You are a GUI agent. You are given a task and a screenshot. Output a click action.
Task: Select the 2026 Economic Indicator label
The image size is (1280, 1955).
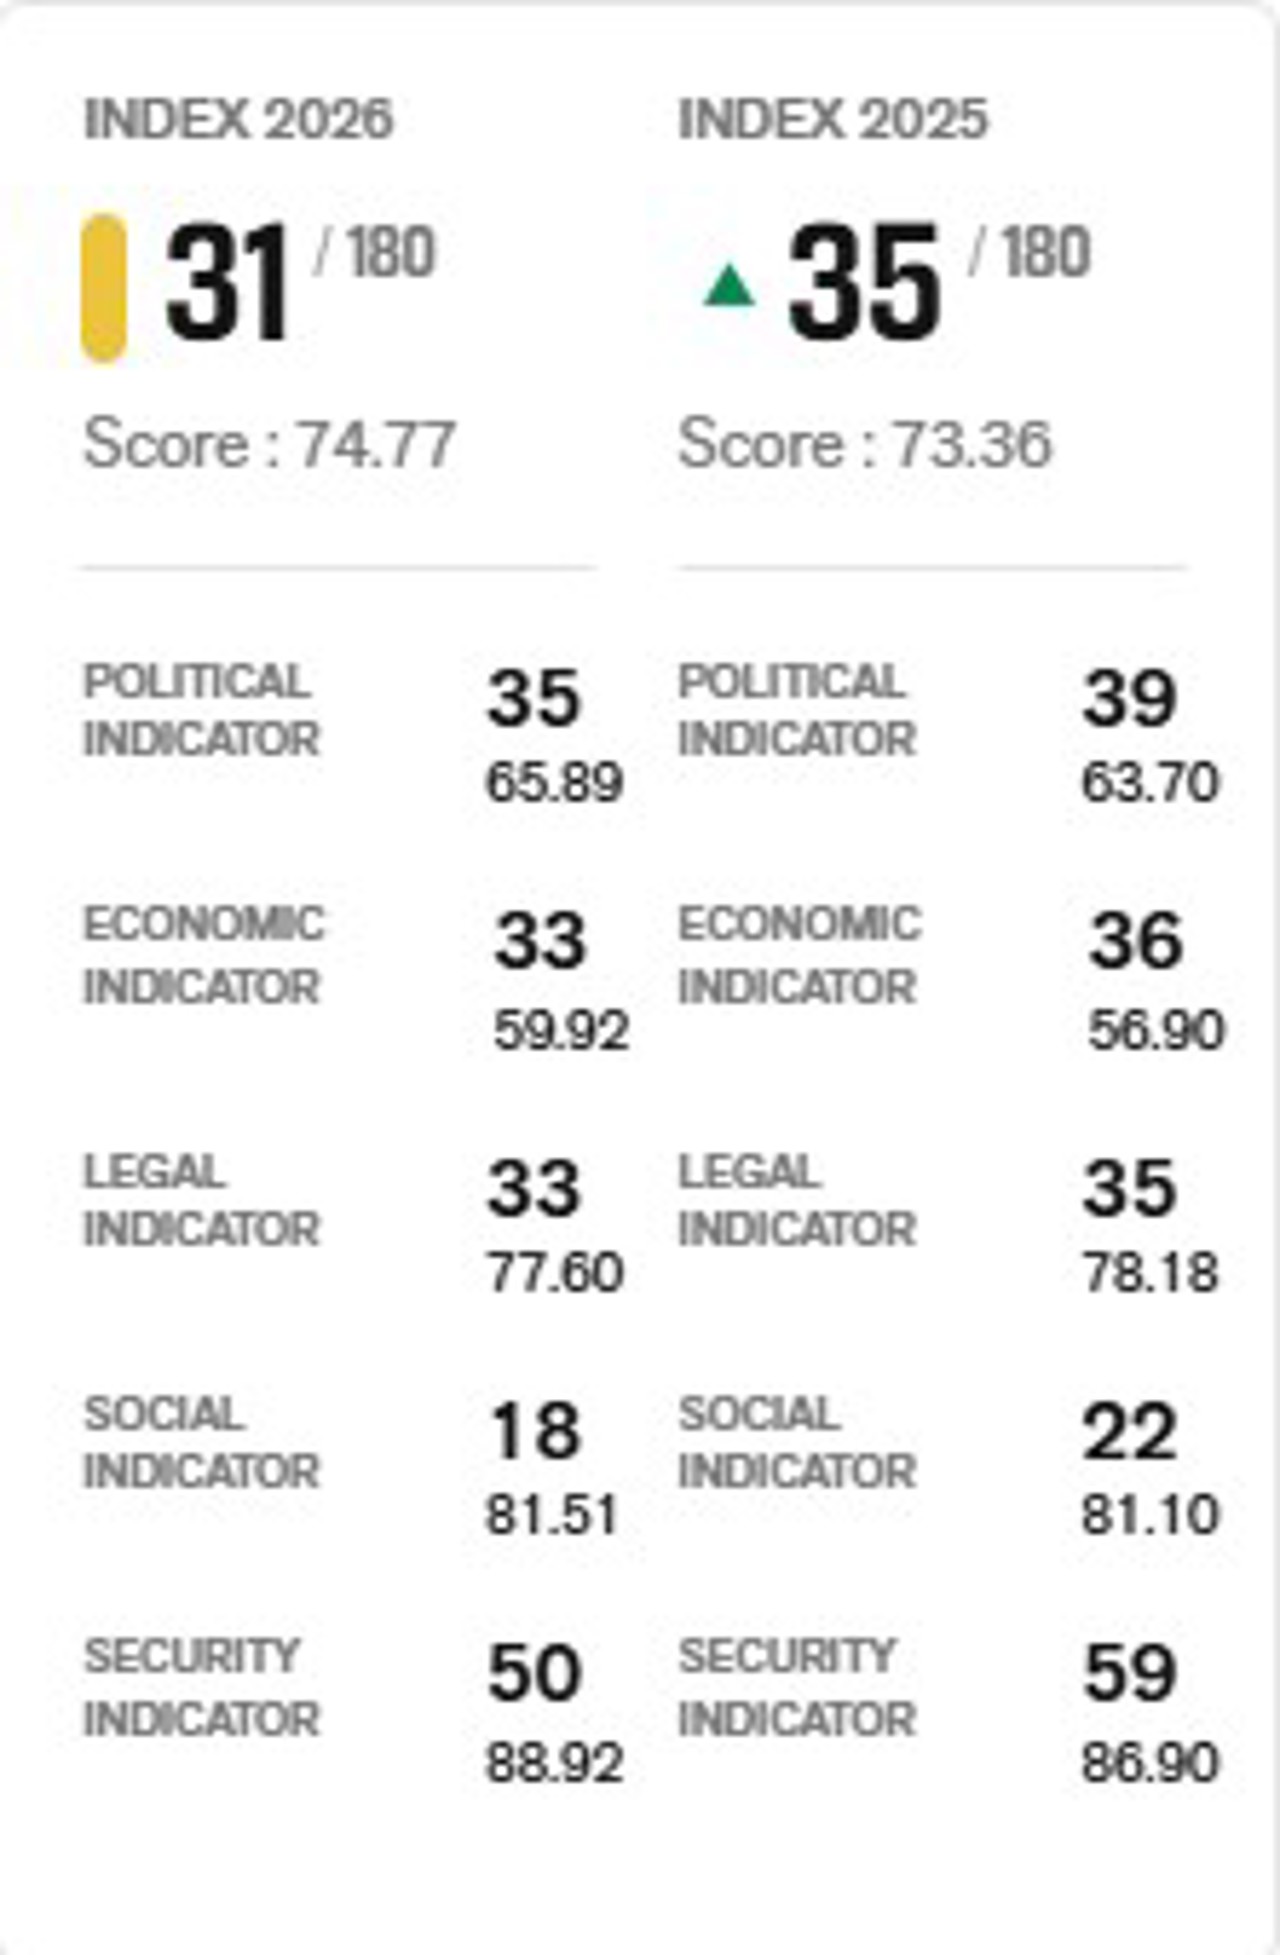tap(203, 955)
